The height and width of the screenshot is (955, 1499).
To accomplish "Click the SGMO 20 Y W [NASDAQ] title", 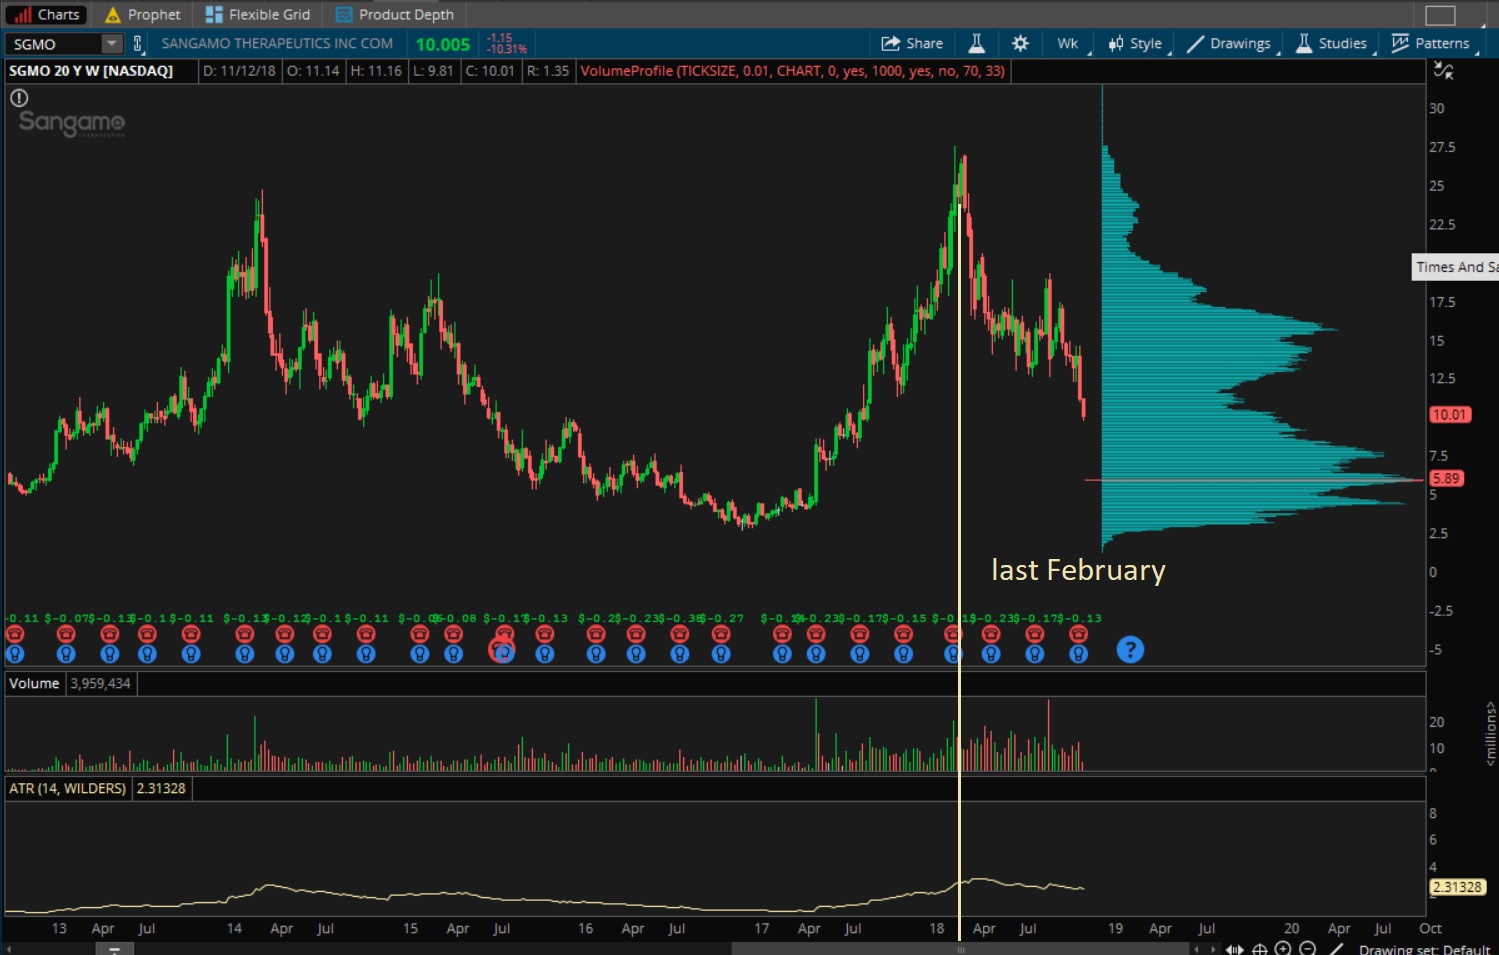I will [91, 71].
